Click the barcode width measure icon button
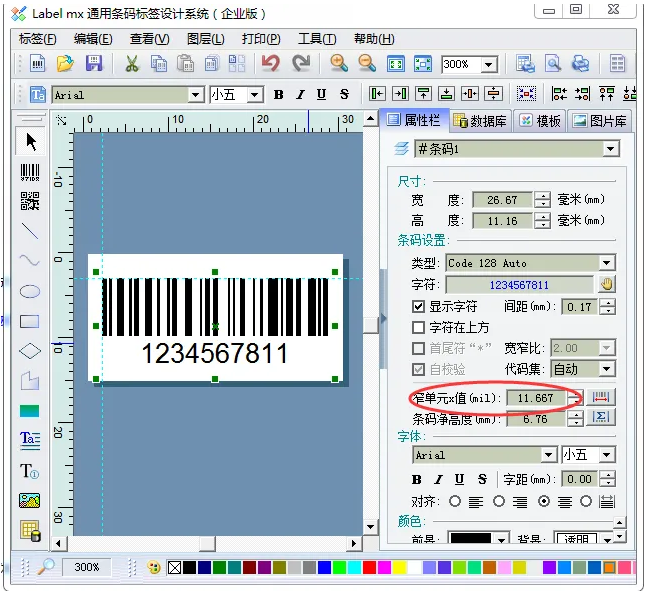649x600 pixels. [x=601, y=398]
